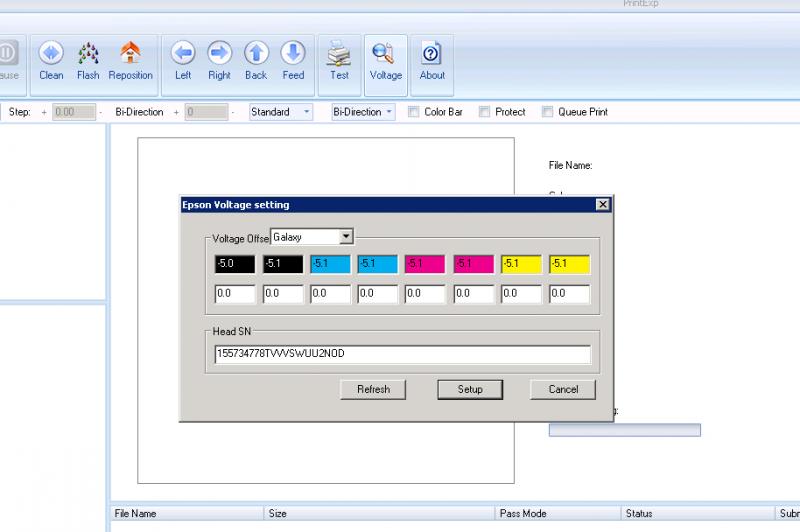
Task: Click the 0.0 offset field under second magenta
Action: [474, 294]
